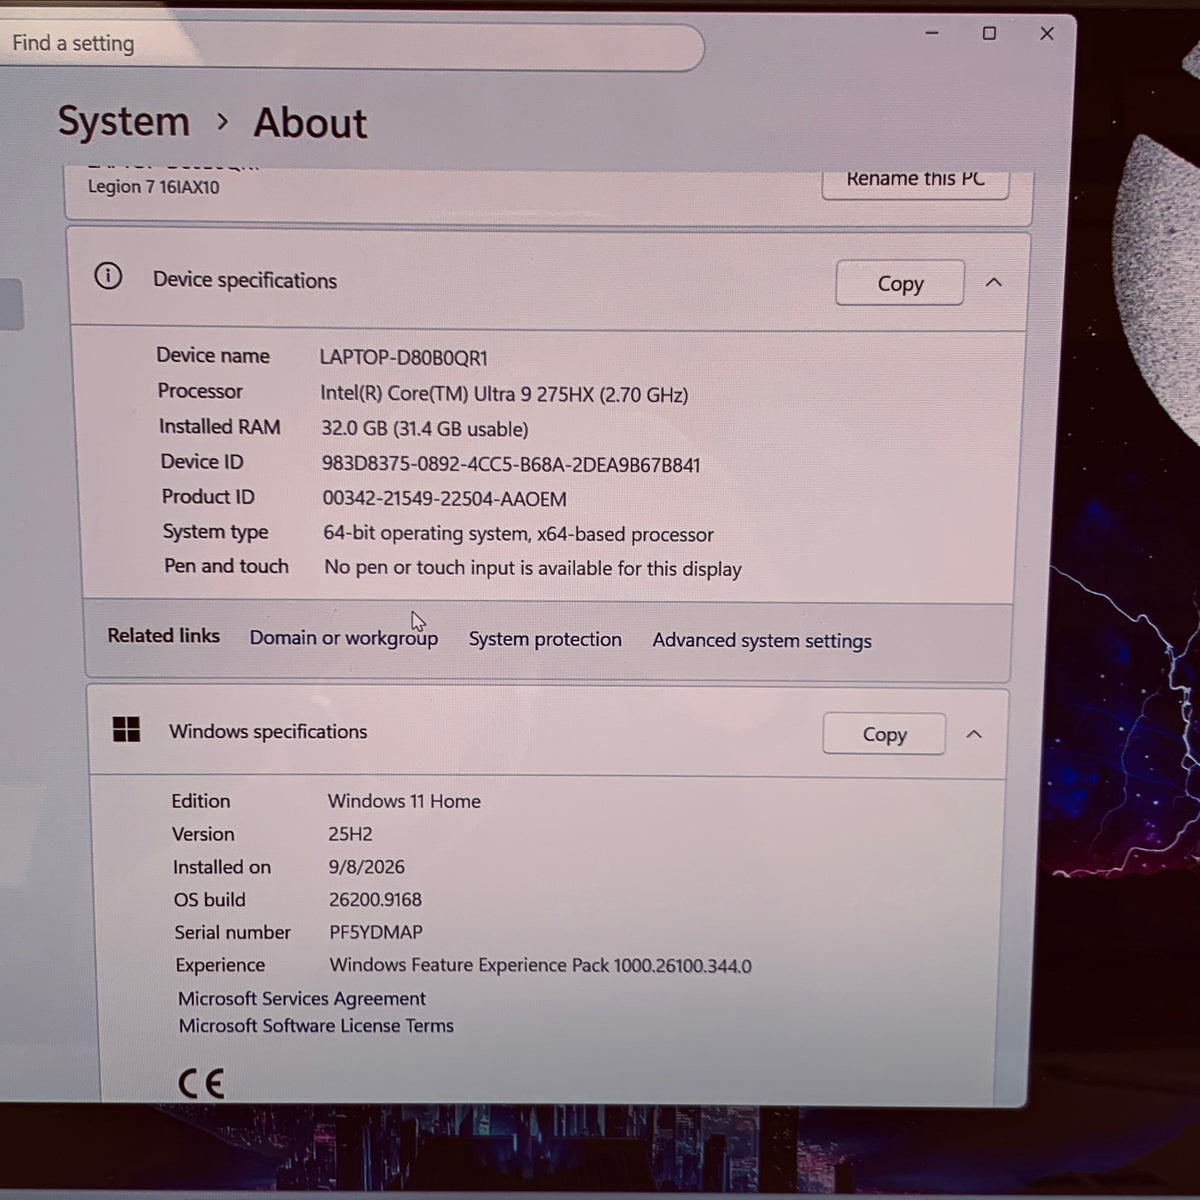Select the processor value Intel Core Ultra 9 275HX

tap(504, 394)
